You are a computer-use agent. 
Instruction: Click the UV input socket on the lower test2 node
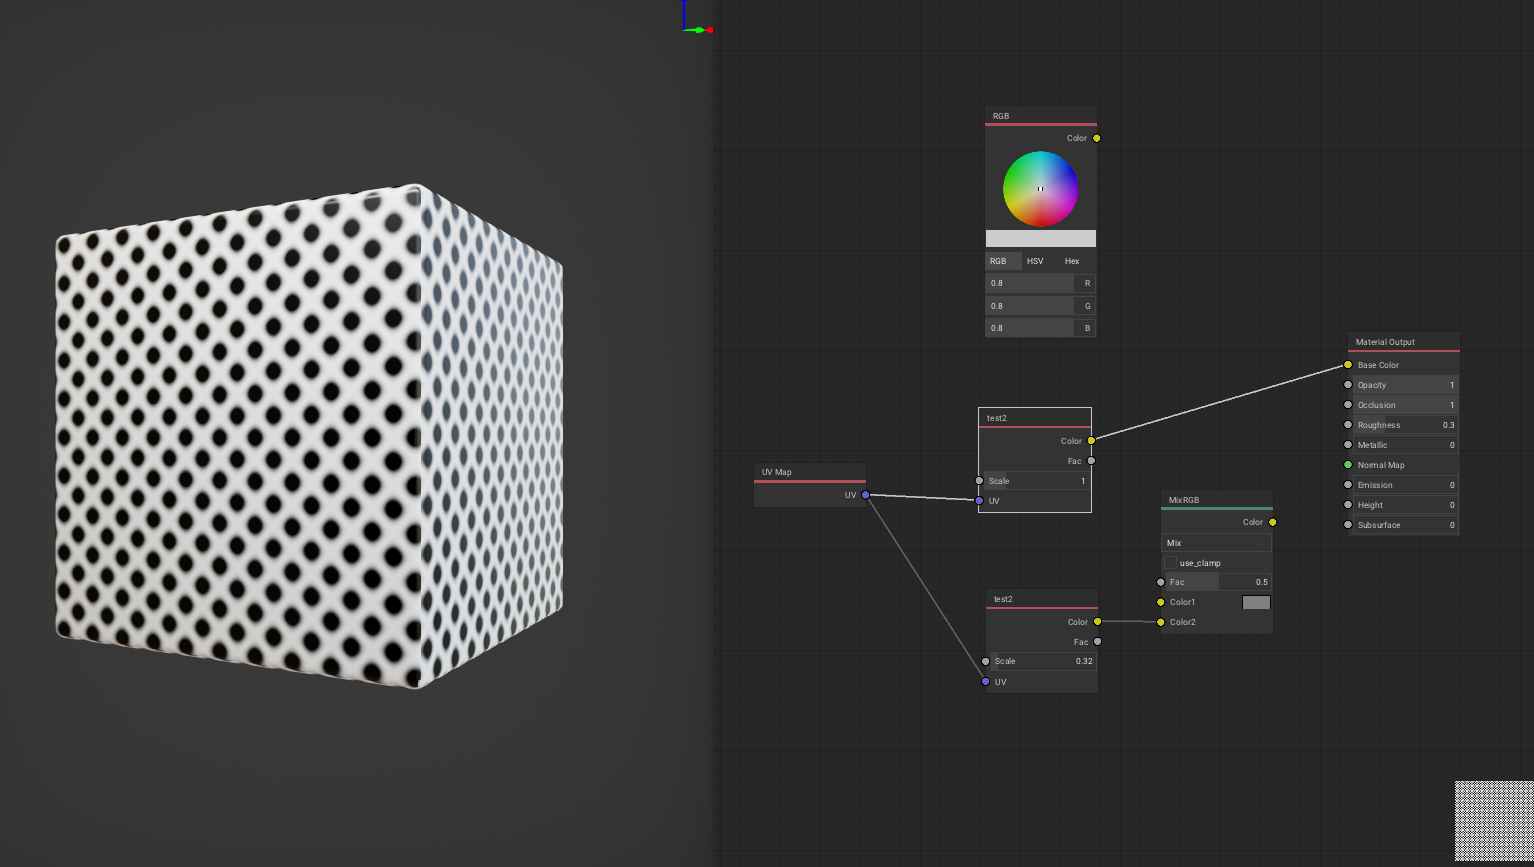click(985, 681)
